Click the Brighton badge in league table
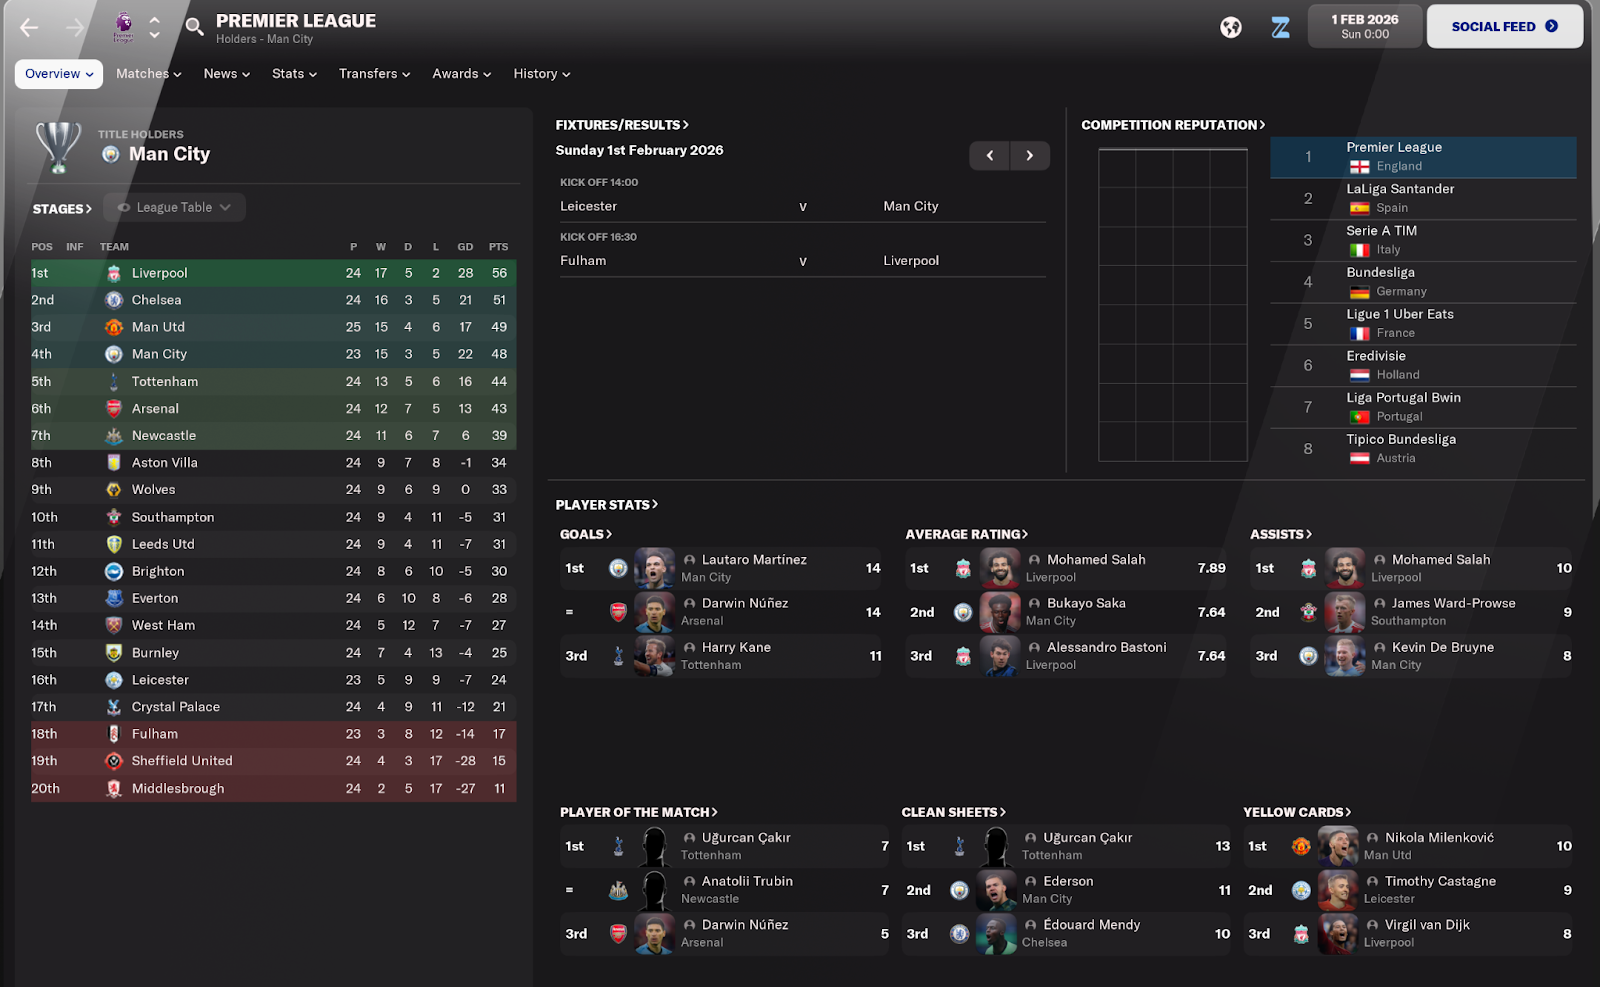 click(x=114, y=571)
